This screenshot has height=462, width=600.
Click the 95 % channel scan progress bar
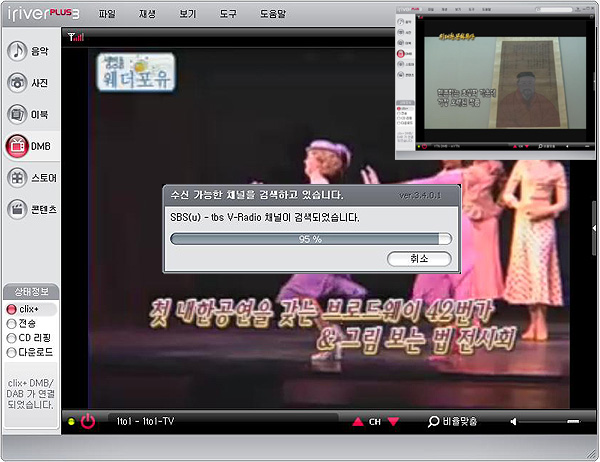pos(311,239)
